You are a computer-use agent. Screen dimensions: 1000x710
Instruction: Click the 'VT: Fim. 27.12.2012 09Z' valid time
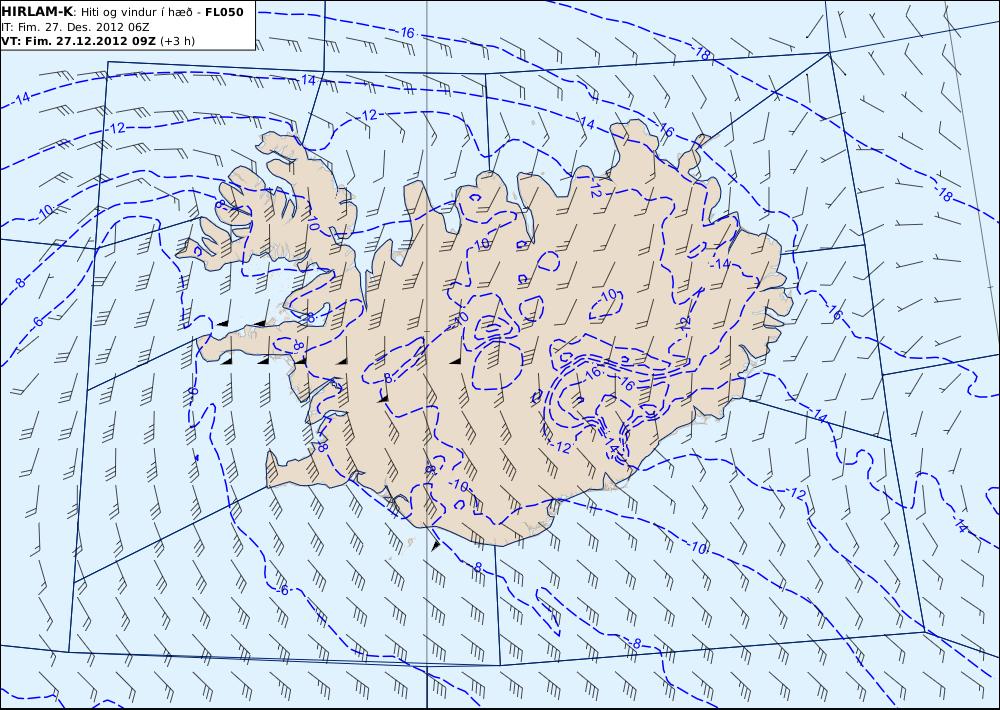tap(78, 41)
